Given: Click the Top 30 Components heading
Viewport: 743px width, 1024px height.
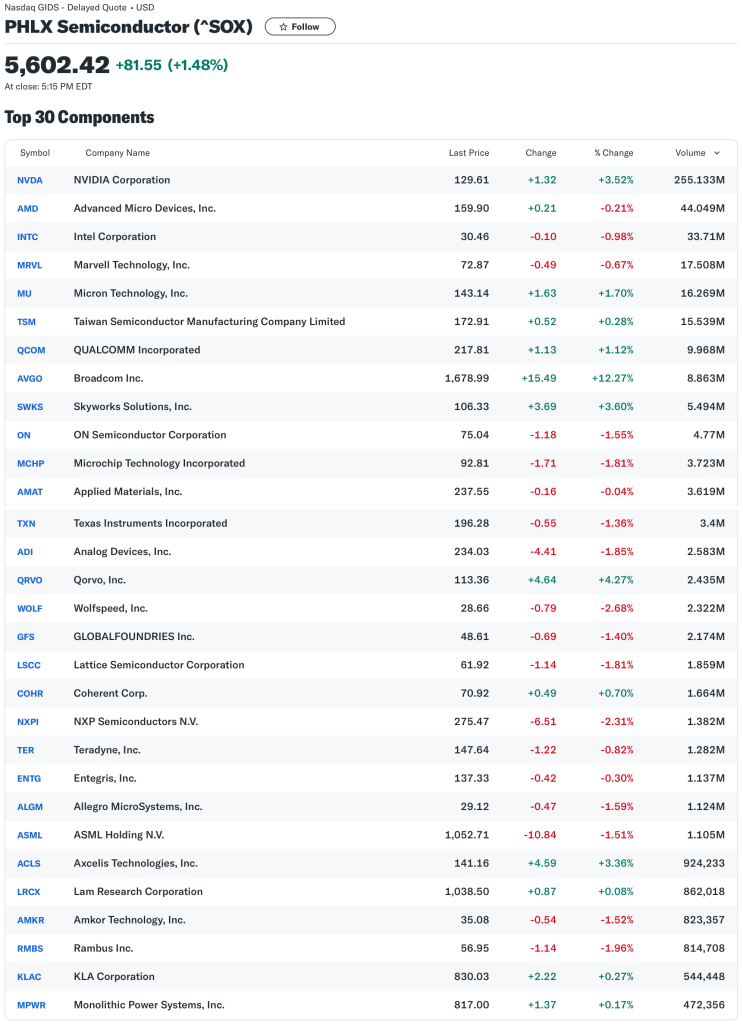Looking at the screenshot, I should [80, 117].
